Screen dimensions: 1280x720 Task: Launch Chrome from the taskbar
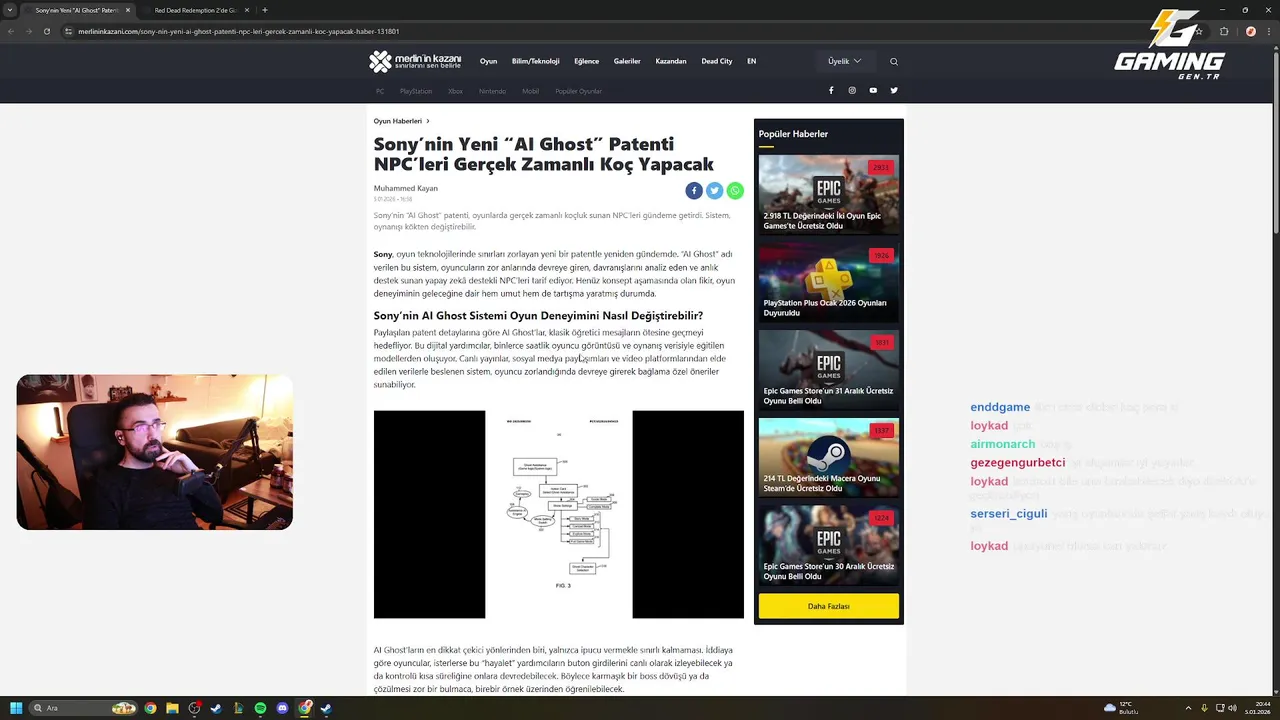pos(150,708)
